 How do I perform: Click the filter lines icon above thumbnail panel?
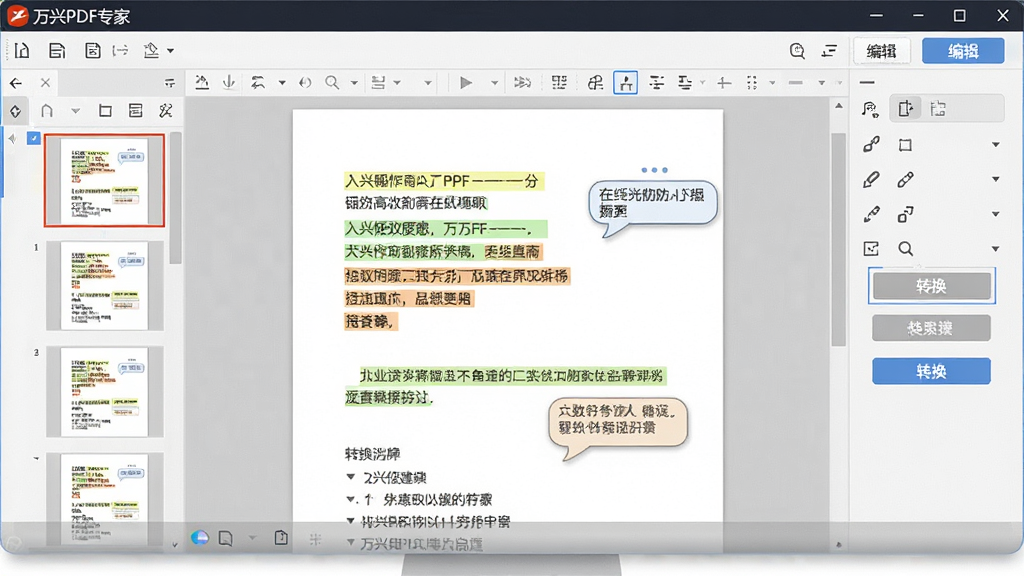pos(170,83)
